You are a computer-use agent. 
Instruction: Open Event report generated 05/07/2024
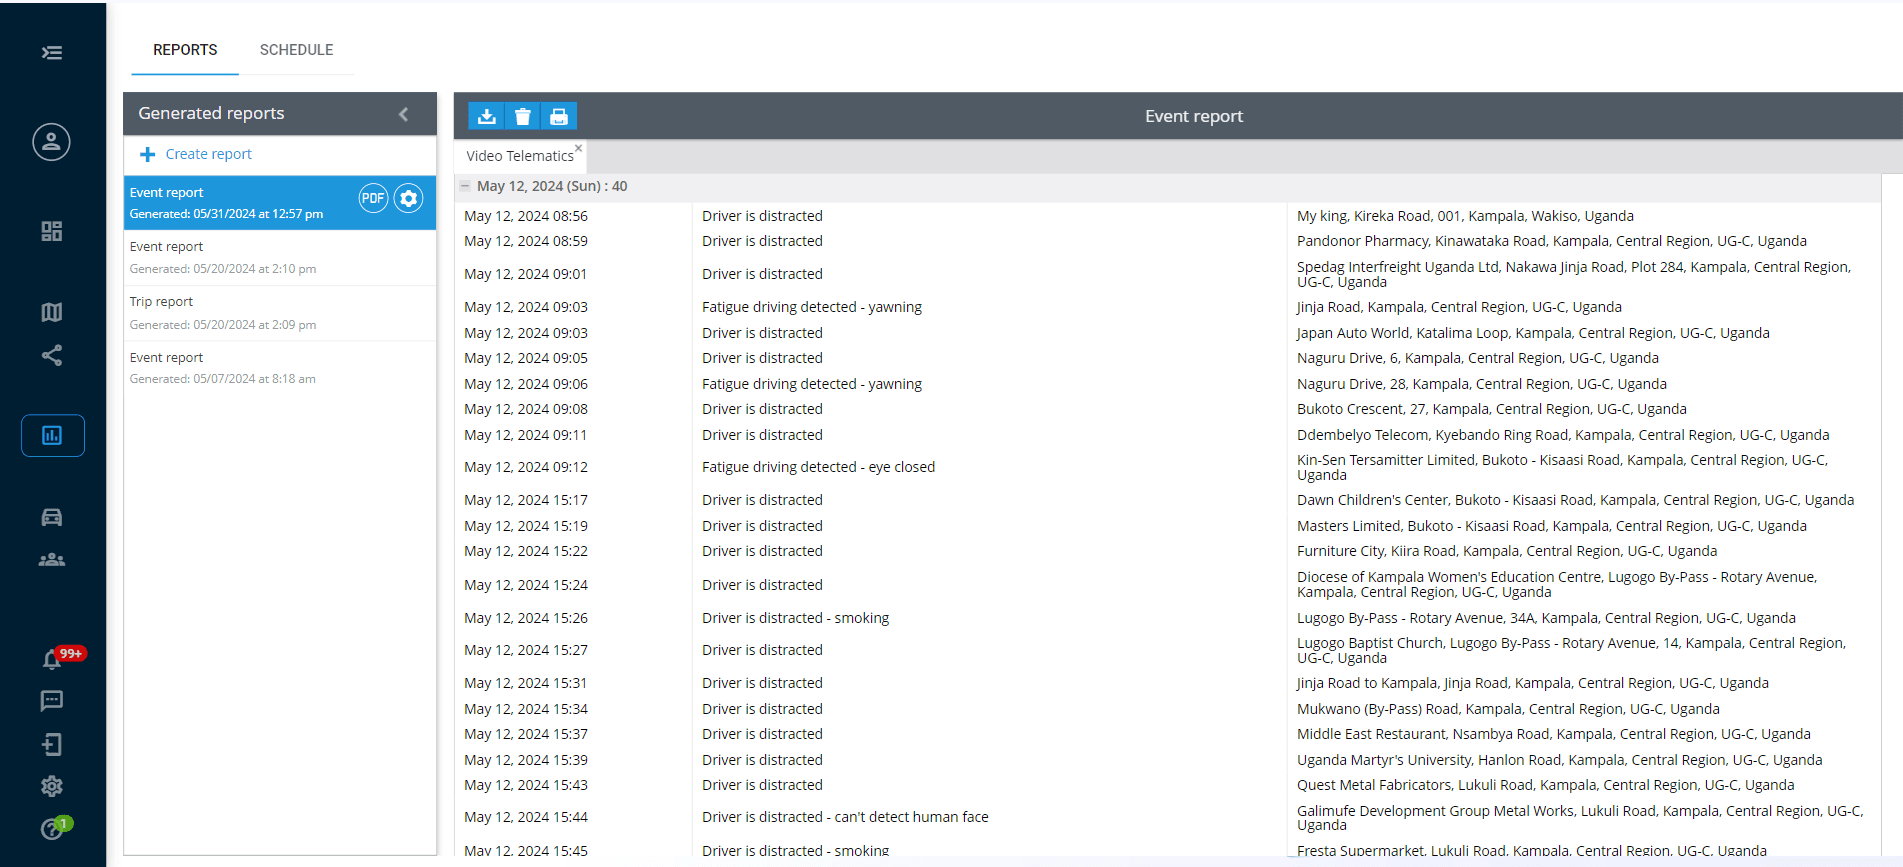(x=280, y=368)
